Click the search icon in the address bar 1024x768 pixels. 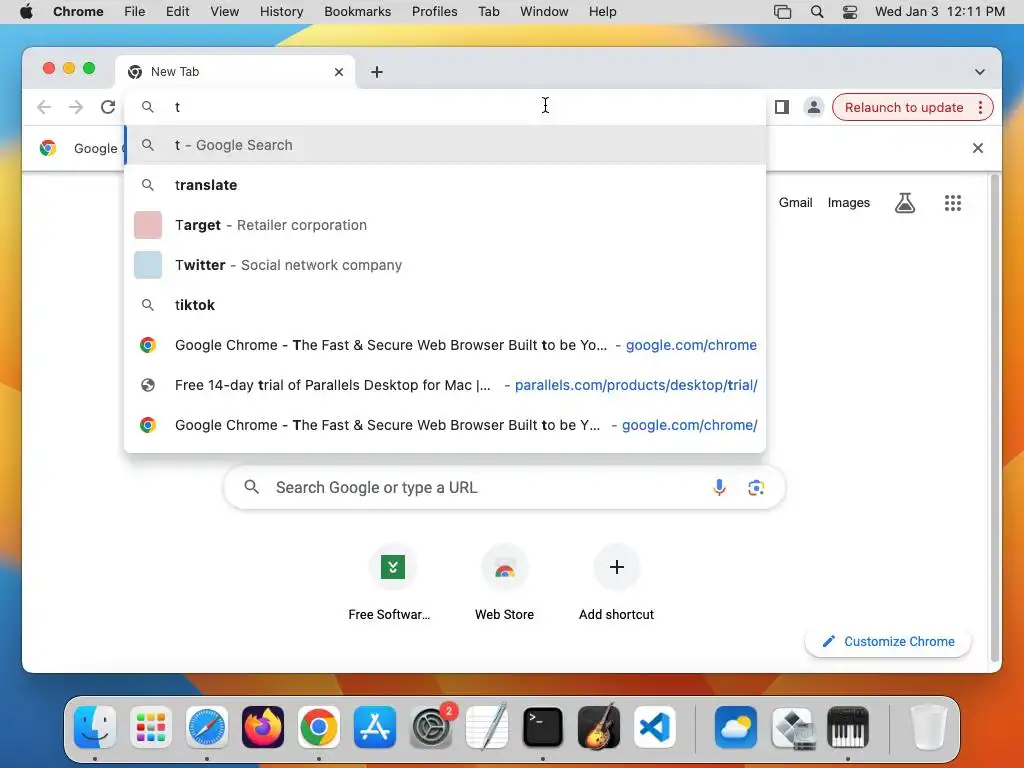(148, 107)
